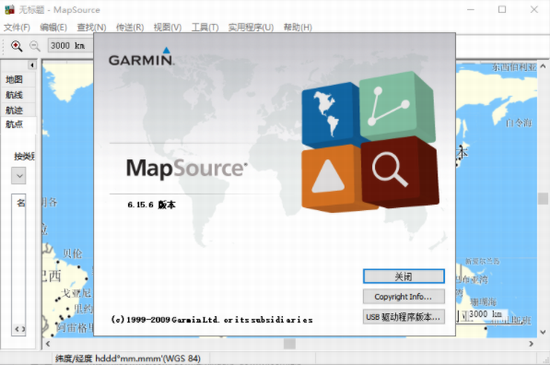Switch to the 航迹 tab
This screenshot has height=365, width=550.
[14, 110]
